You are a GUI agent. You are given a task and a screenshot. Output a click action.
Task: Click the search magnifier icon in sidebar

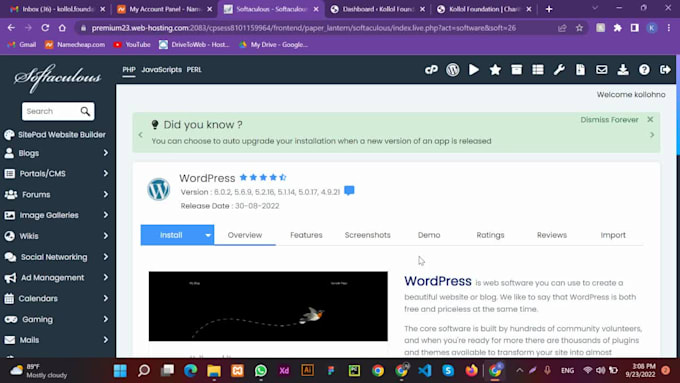click(x=85, y=111)
